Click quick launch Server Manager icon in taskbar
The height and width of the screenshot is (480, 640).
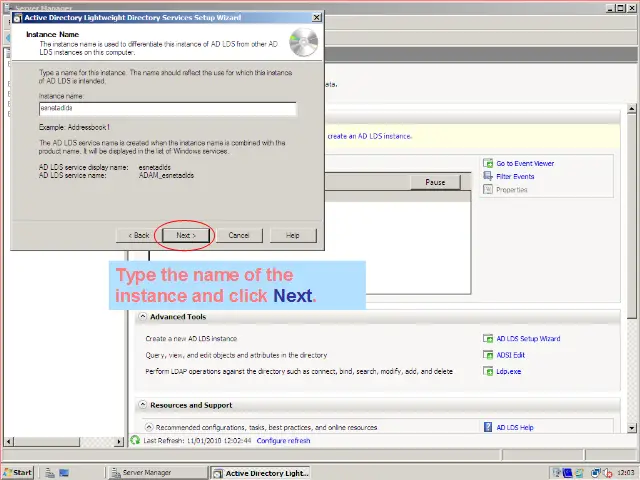pos(50,473)
